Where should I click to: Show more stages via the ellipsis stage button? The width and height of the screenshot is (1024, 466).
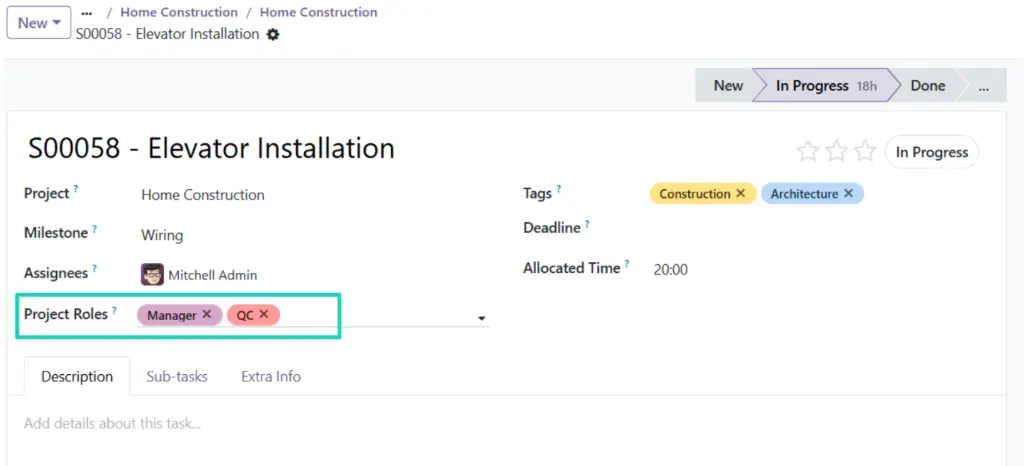(984, 85)
